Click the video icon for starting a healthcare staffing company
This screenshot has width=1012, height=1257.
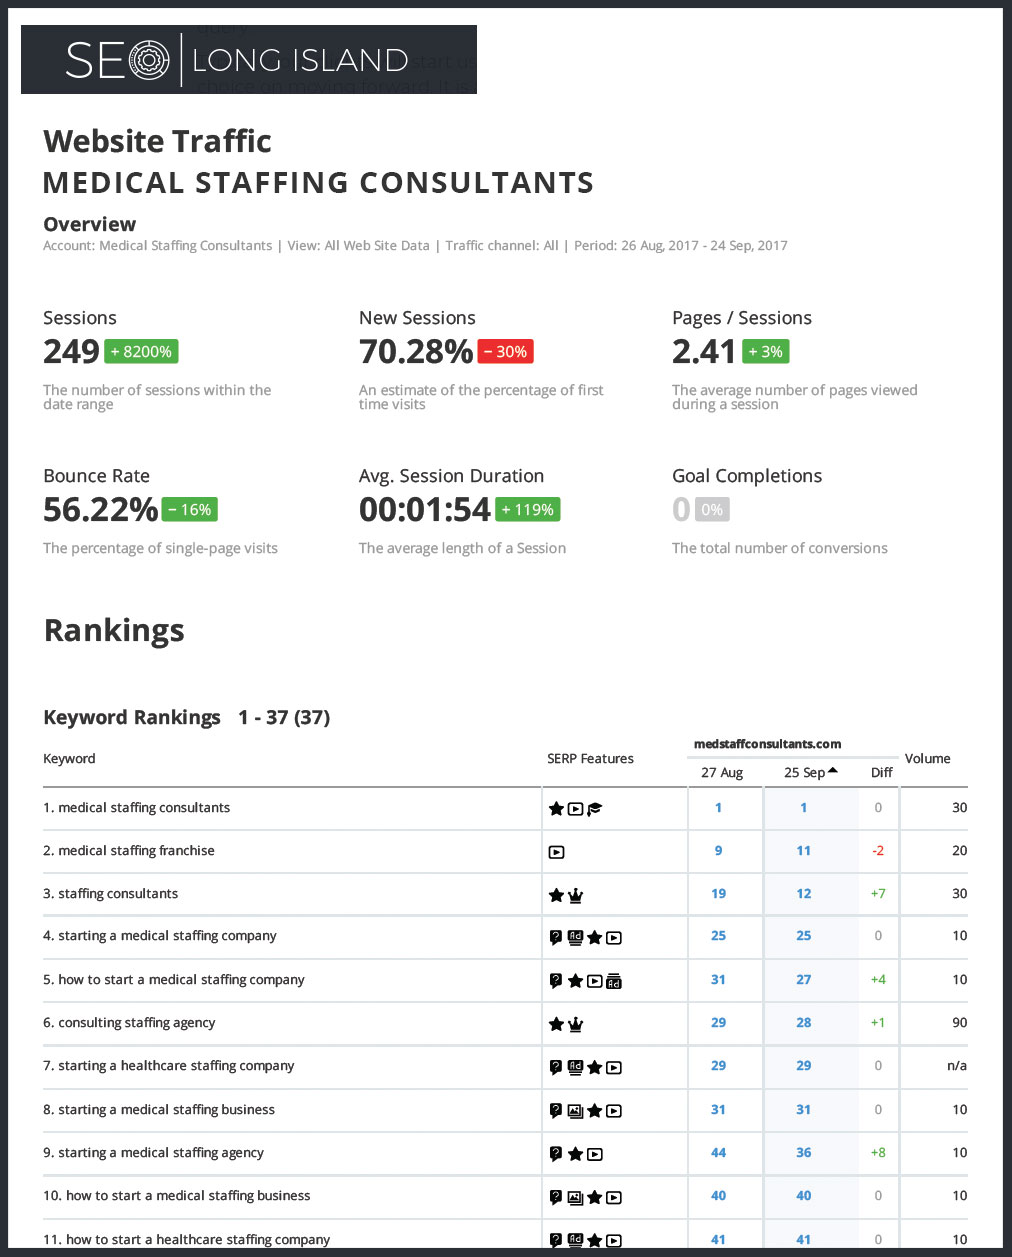[614, 1068]
